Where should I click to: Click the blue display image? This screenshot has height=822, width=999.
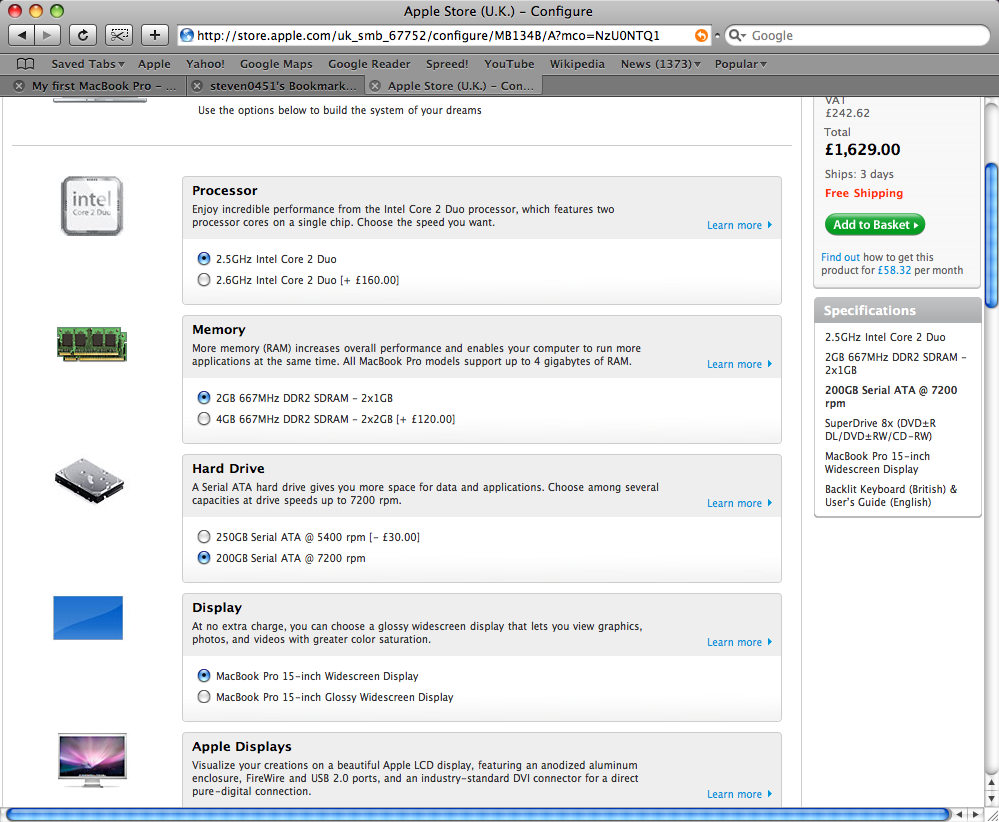pyautogui.click(x=88, y=617)
